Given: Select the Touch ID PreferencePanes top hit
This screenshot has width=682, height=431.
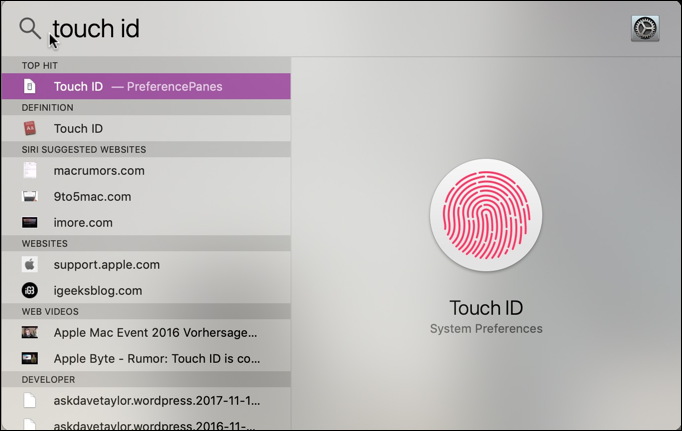Looking at the screenshot, I should [146, 86].
